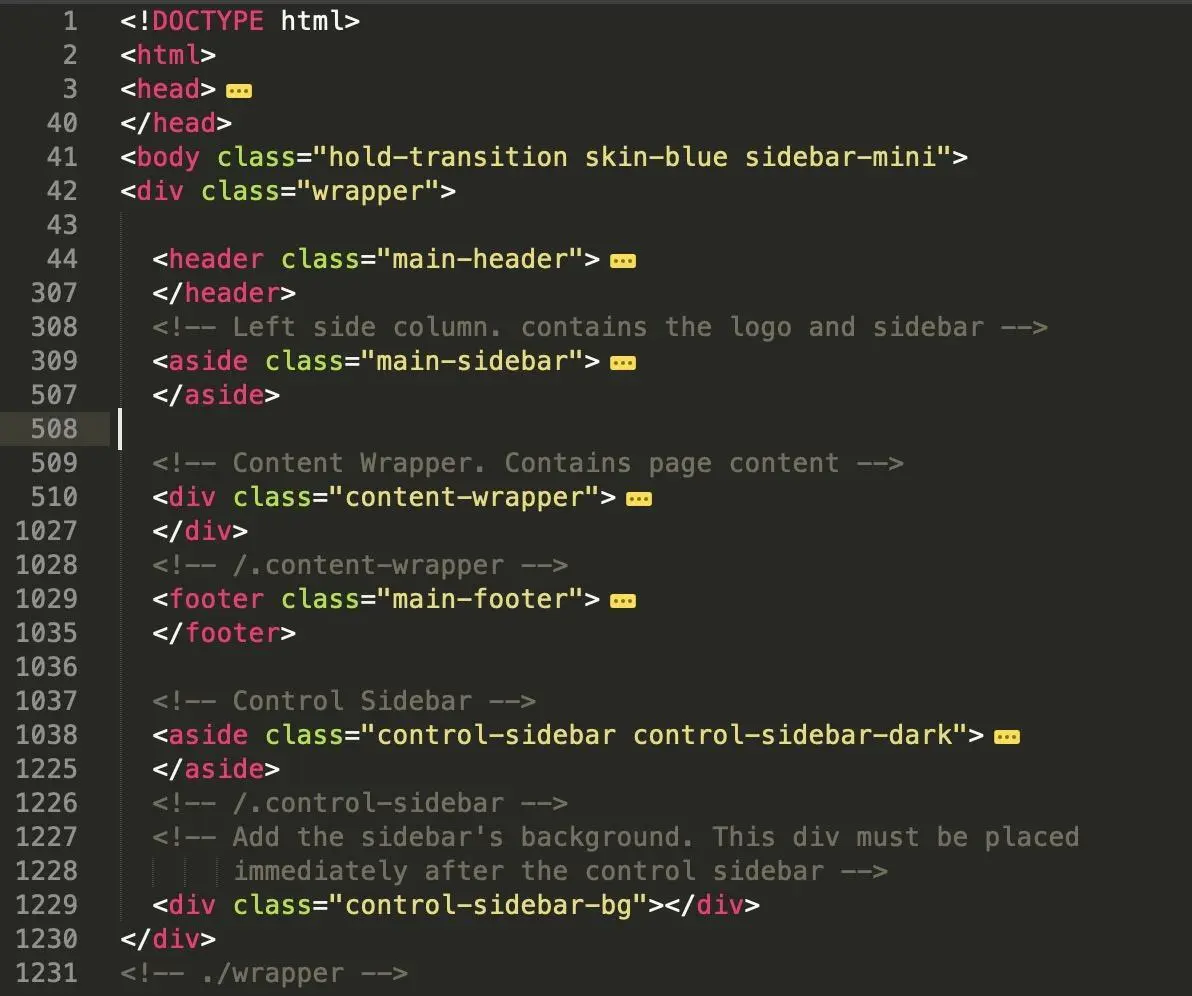1192x996 pixels.
Task: Expand the folded main-header marker
Action: (623, 261)
